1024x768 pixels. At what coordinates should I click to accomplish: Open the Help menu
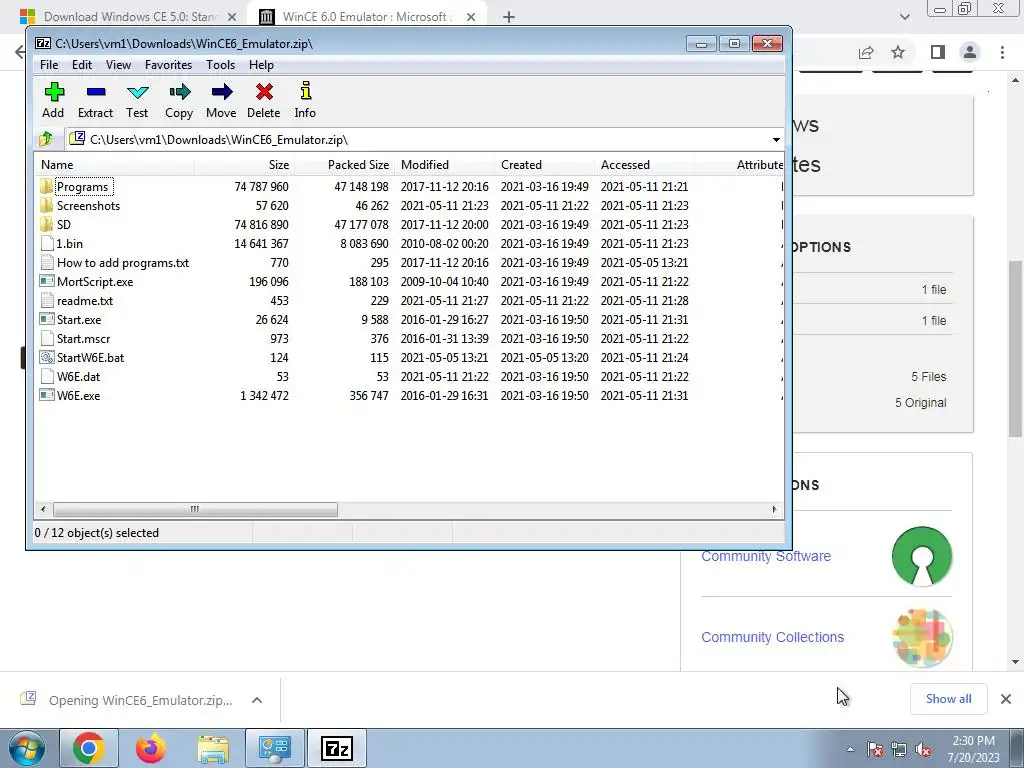click(261, 65)
